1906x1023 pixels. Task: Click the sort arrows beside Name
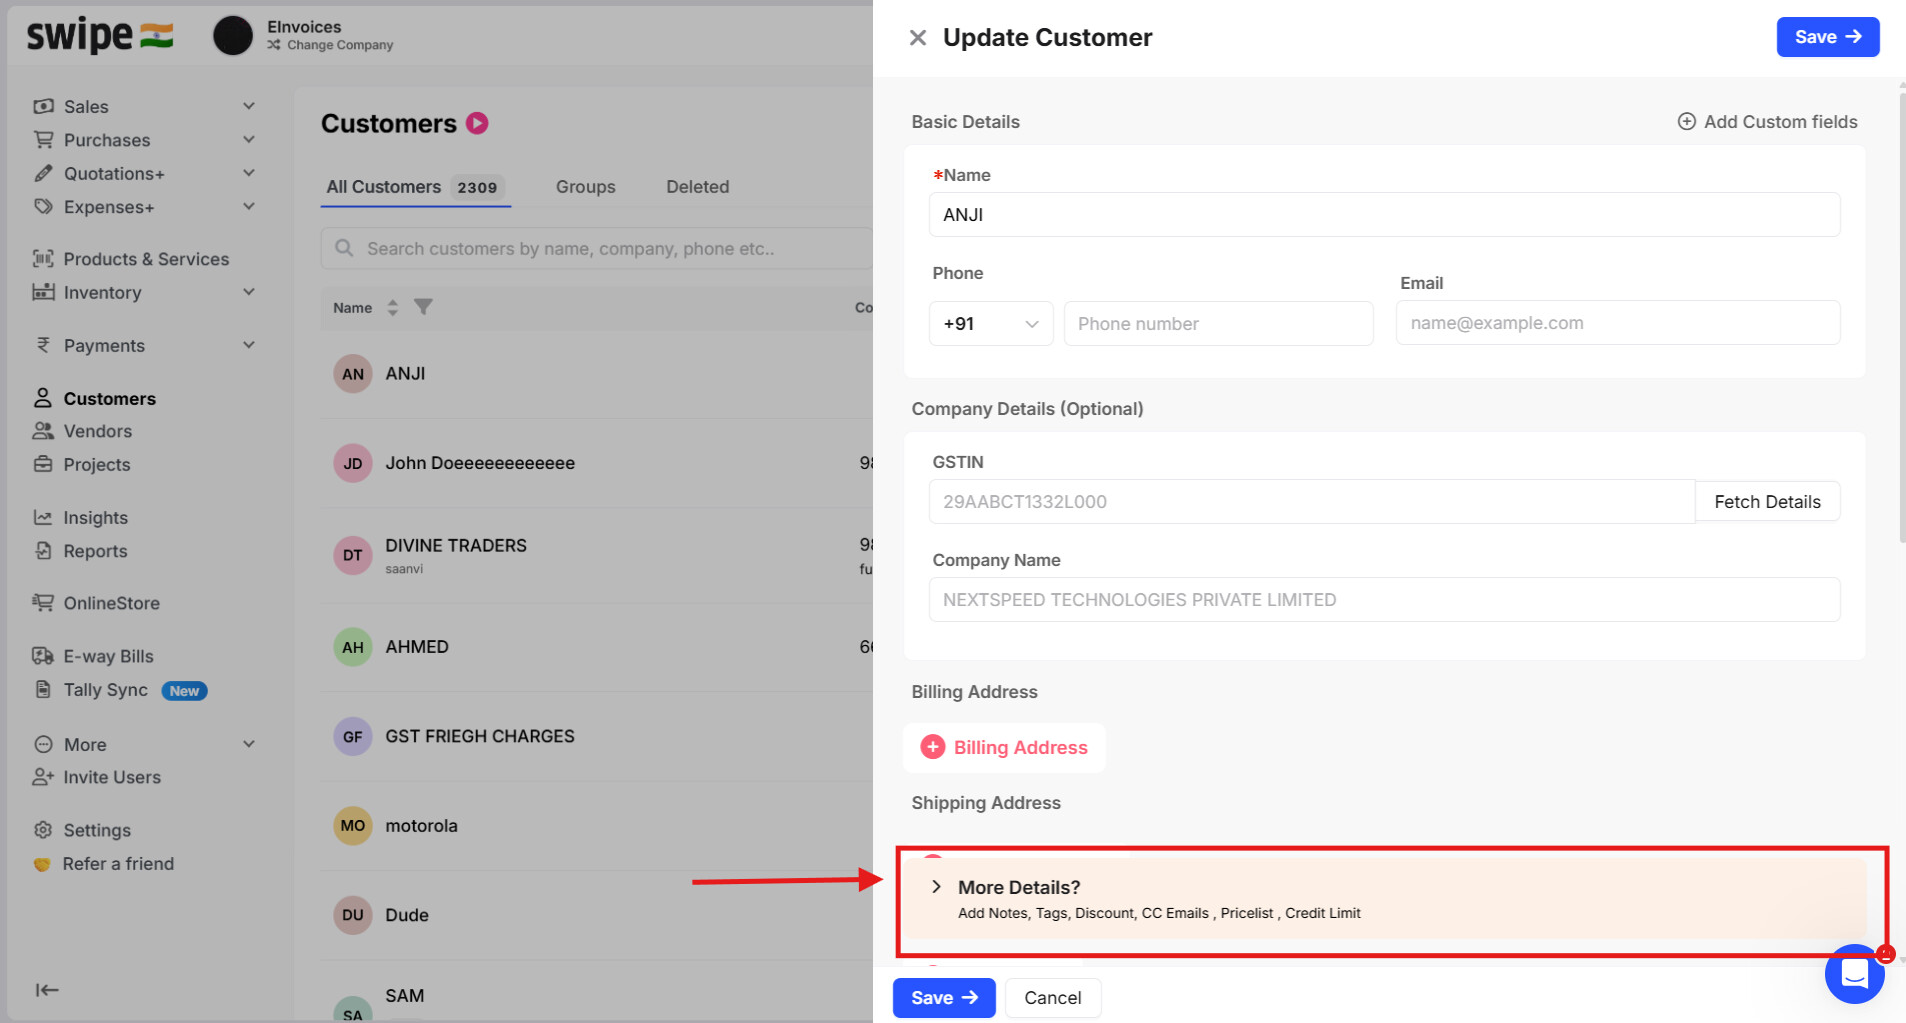coord(393,307)
